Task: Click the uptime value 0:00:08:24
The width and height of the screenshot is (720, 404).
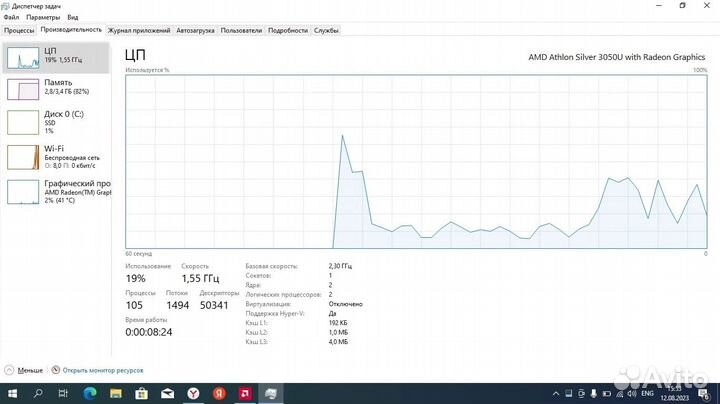Action: (x=149, y=332)
